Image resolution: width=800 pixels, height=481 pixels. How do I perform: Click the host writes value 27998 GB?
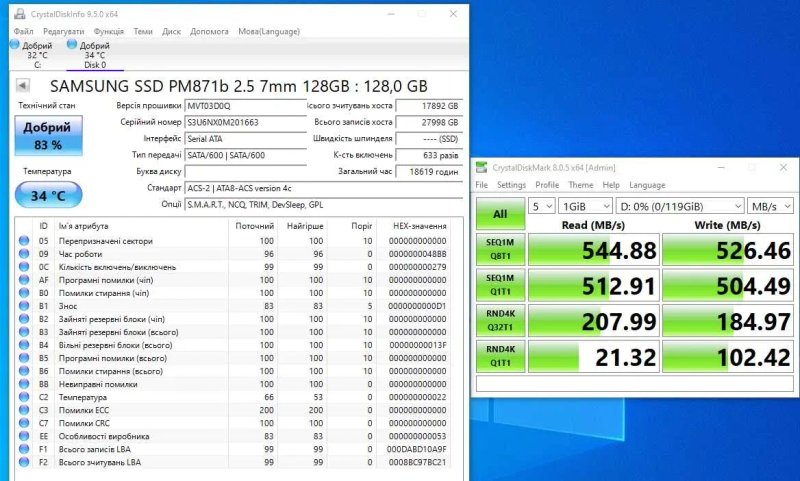coord(429,122)
